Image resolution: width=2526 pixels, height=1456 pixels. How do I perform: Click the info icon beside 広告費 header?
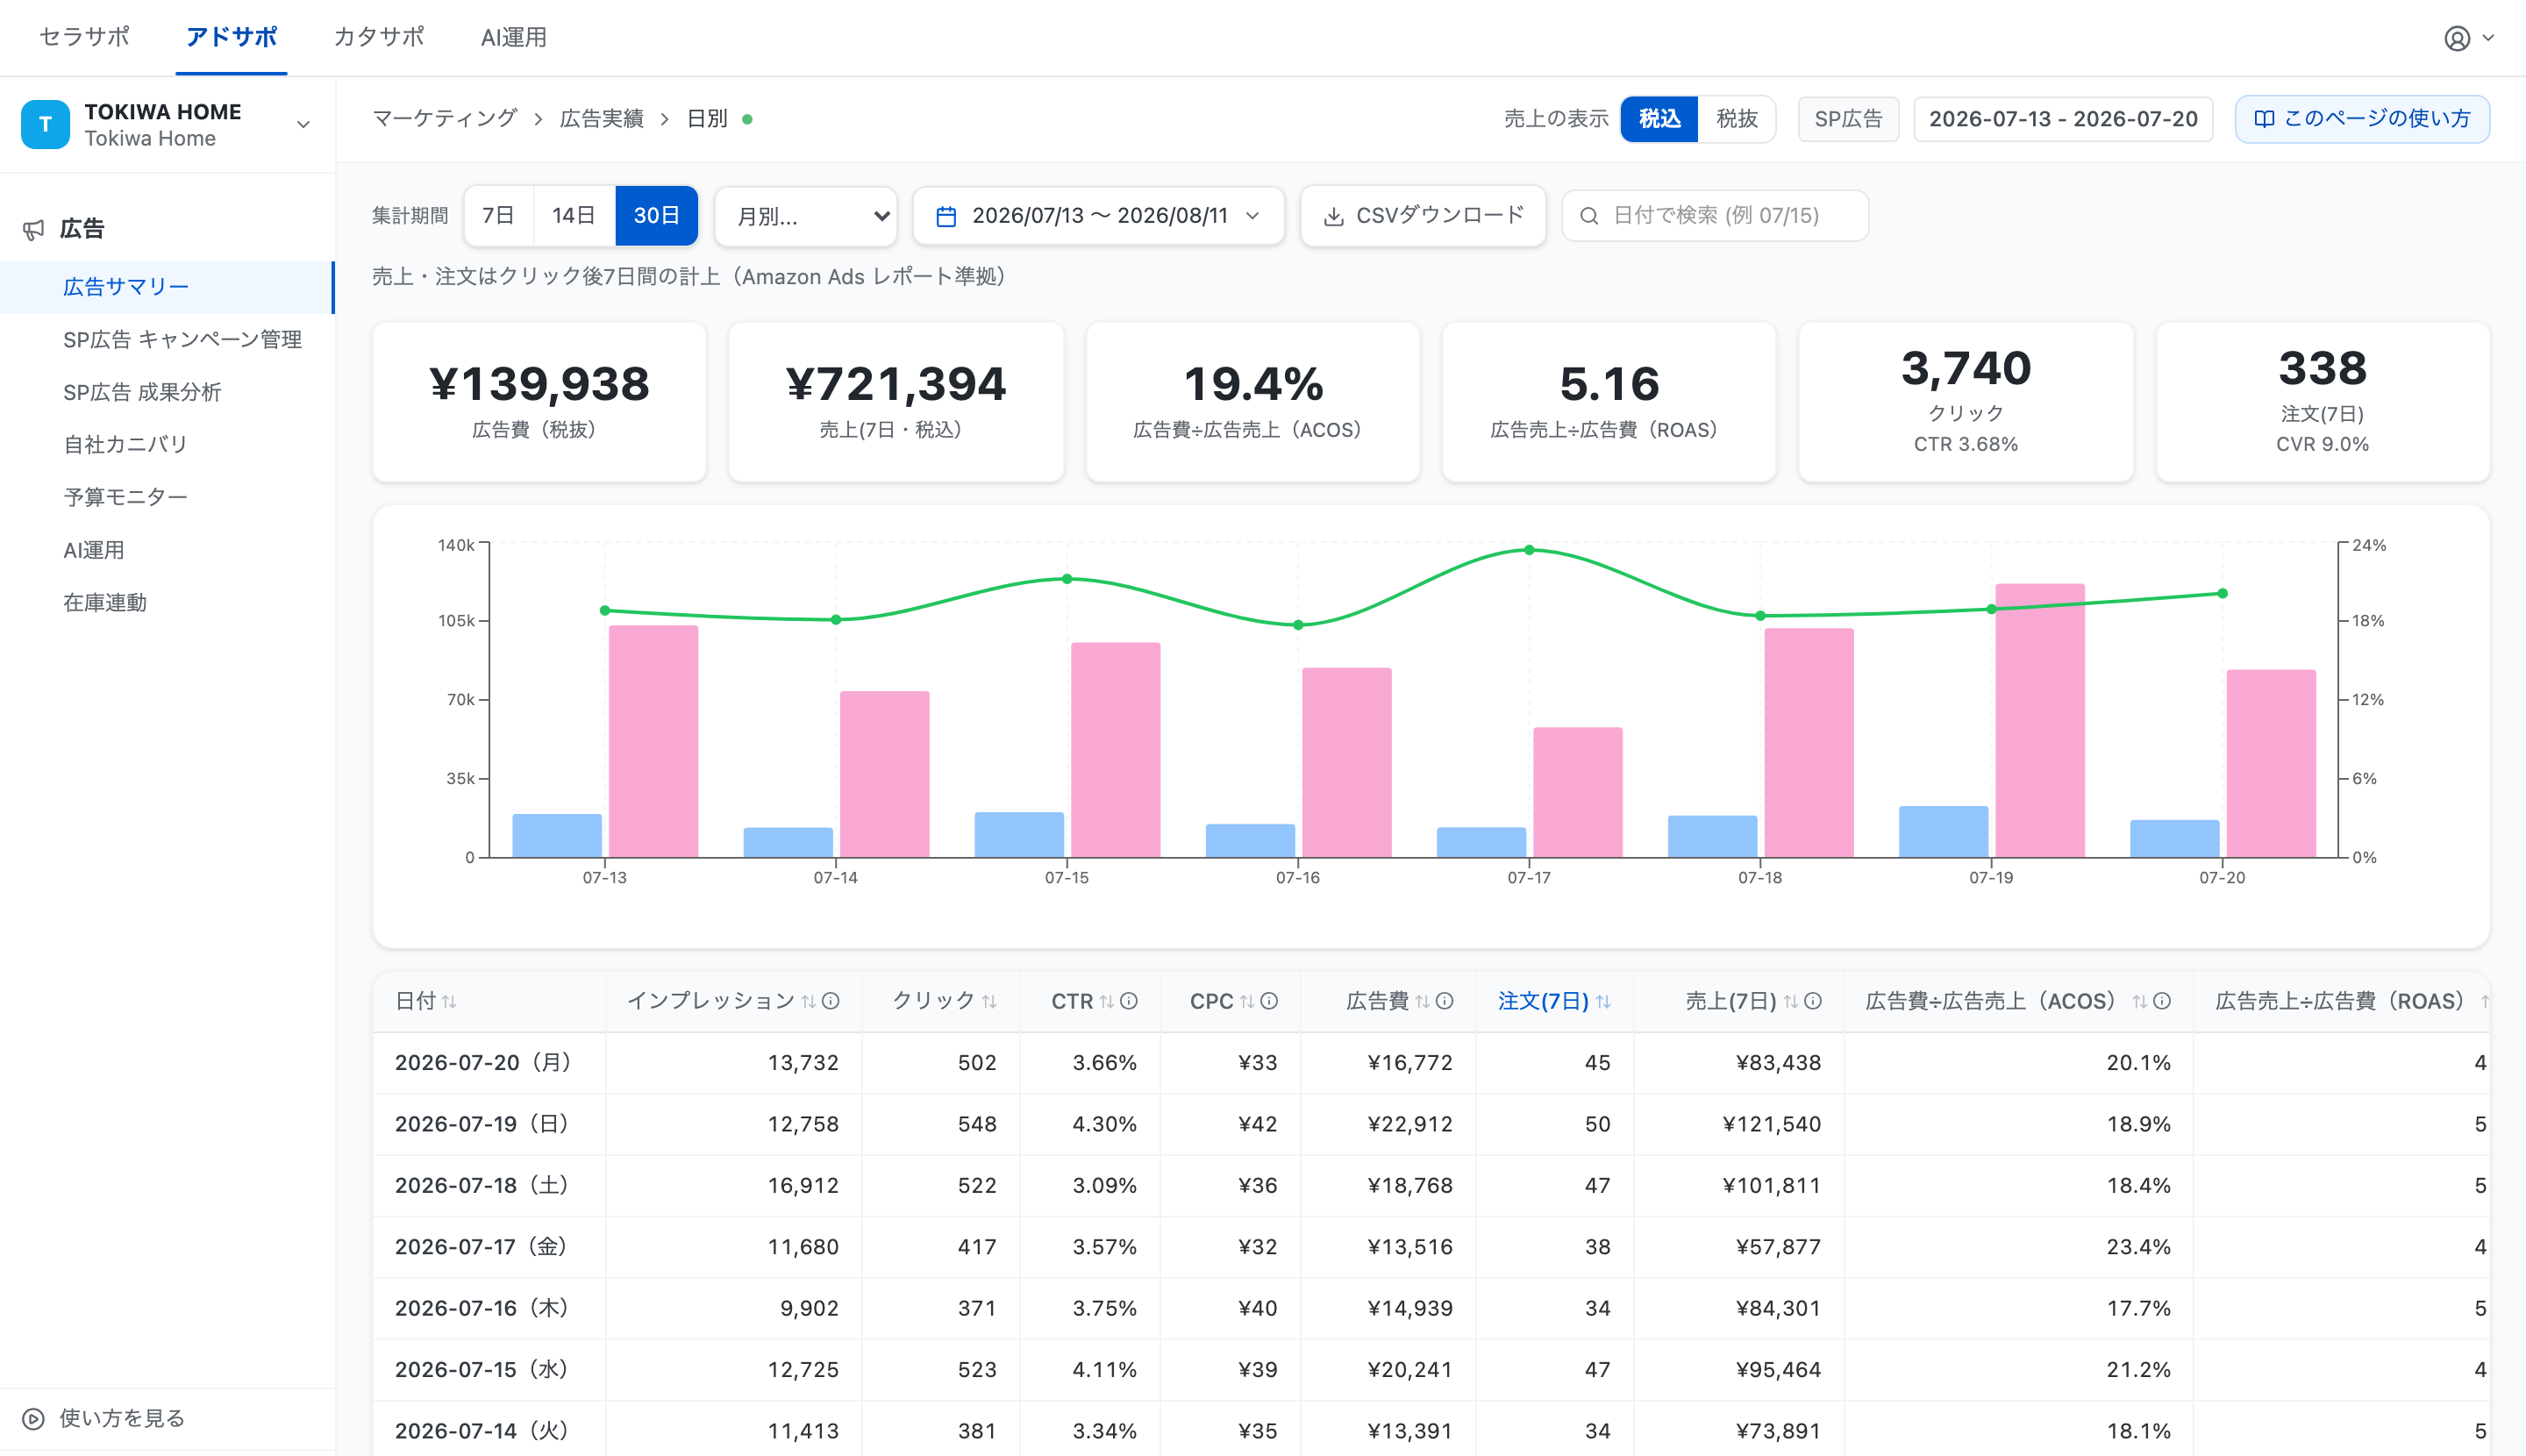coord(1444,1001)
